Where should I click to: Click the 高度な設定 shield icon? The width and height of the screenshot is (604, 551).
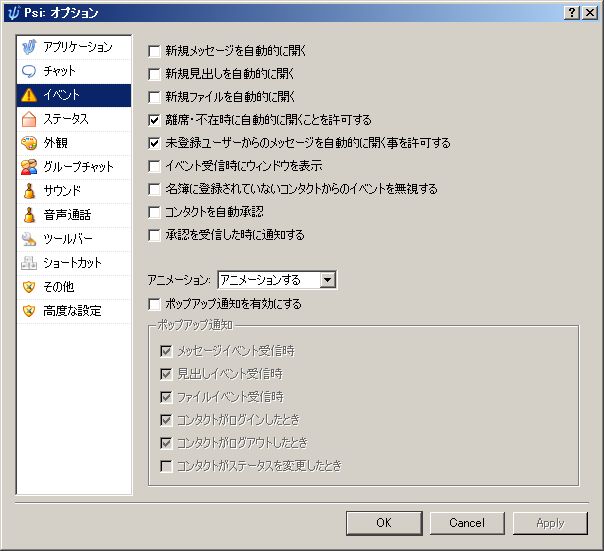[x=29, y=311]
